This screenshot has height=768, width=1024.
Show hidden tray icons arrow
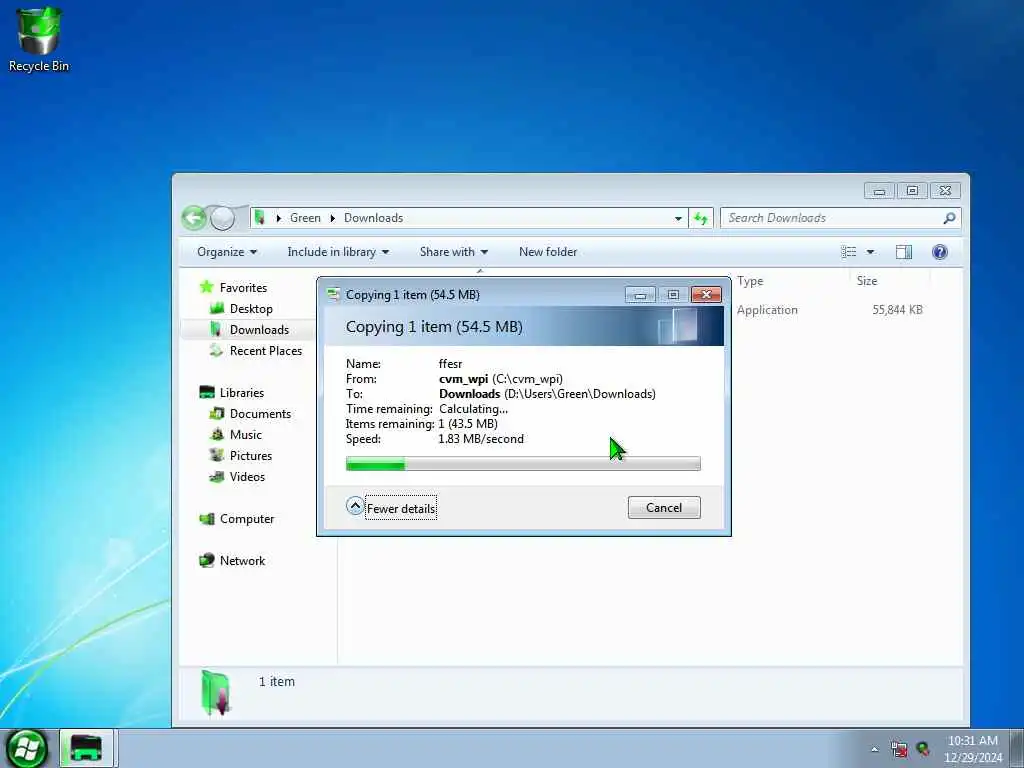[874, 750]
